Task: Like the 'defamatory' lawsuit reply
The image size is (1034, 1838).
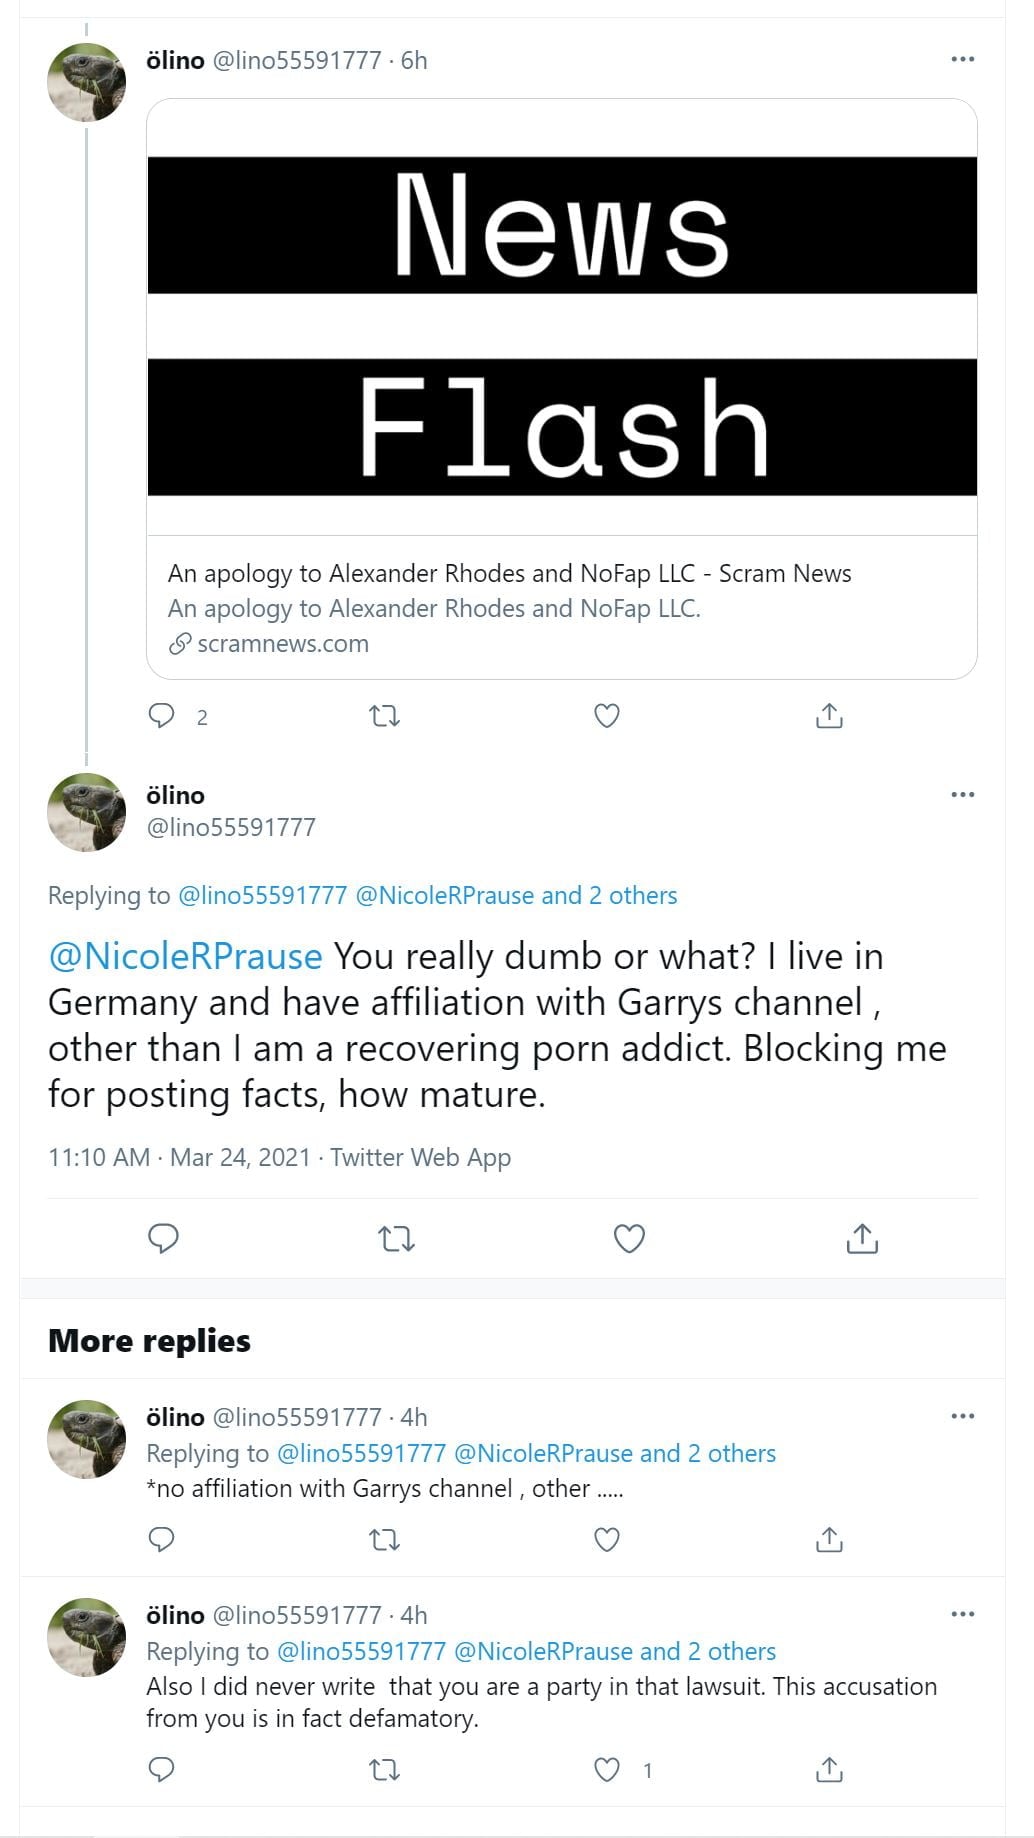Action: (x=607, y=1770)
